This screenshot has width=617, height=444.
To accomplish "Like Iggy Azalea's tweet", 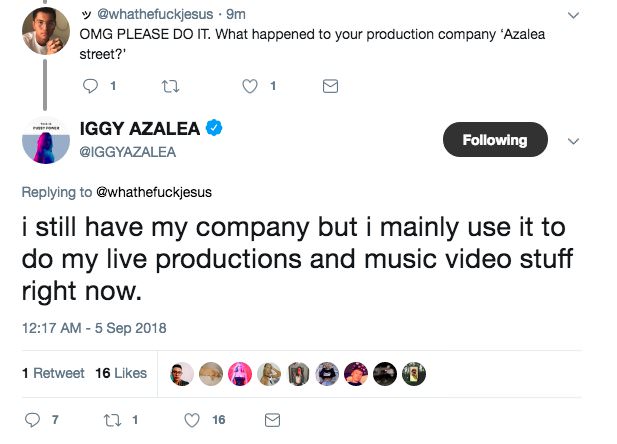I will 193,421.
